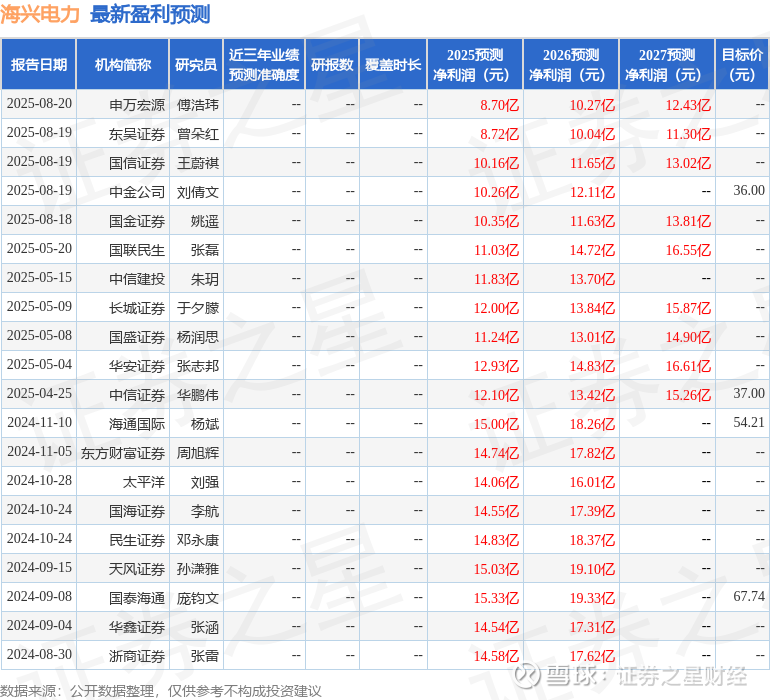The image size is (770, 700).
Task: Select the 报告日期 column header
Action: [x=39, y=64]
